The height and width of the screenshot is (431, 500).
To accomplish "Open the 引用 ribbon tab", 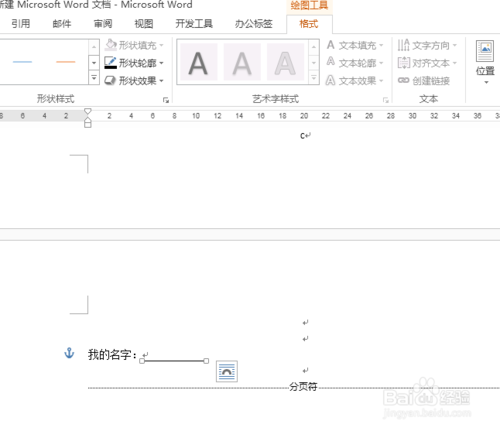I will (21, 24).
